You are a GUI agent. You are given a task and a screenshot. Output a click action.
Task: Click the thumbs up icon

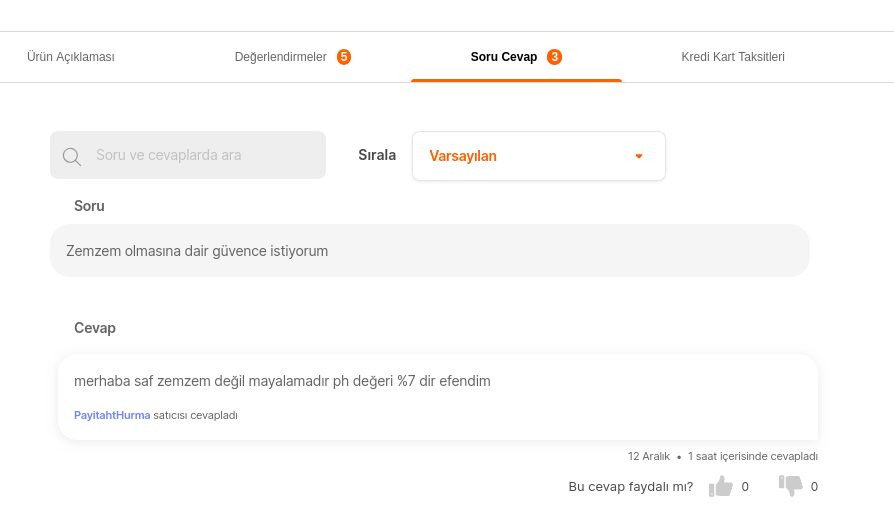point(720,487)
